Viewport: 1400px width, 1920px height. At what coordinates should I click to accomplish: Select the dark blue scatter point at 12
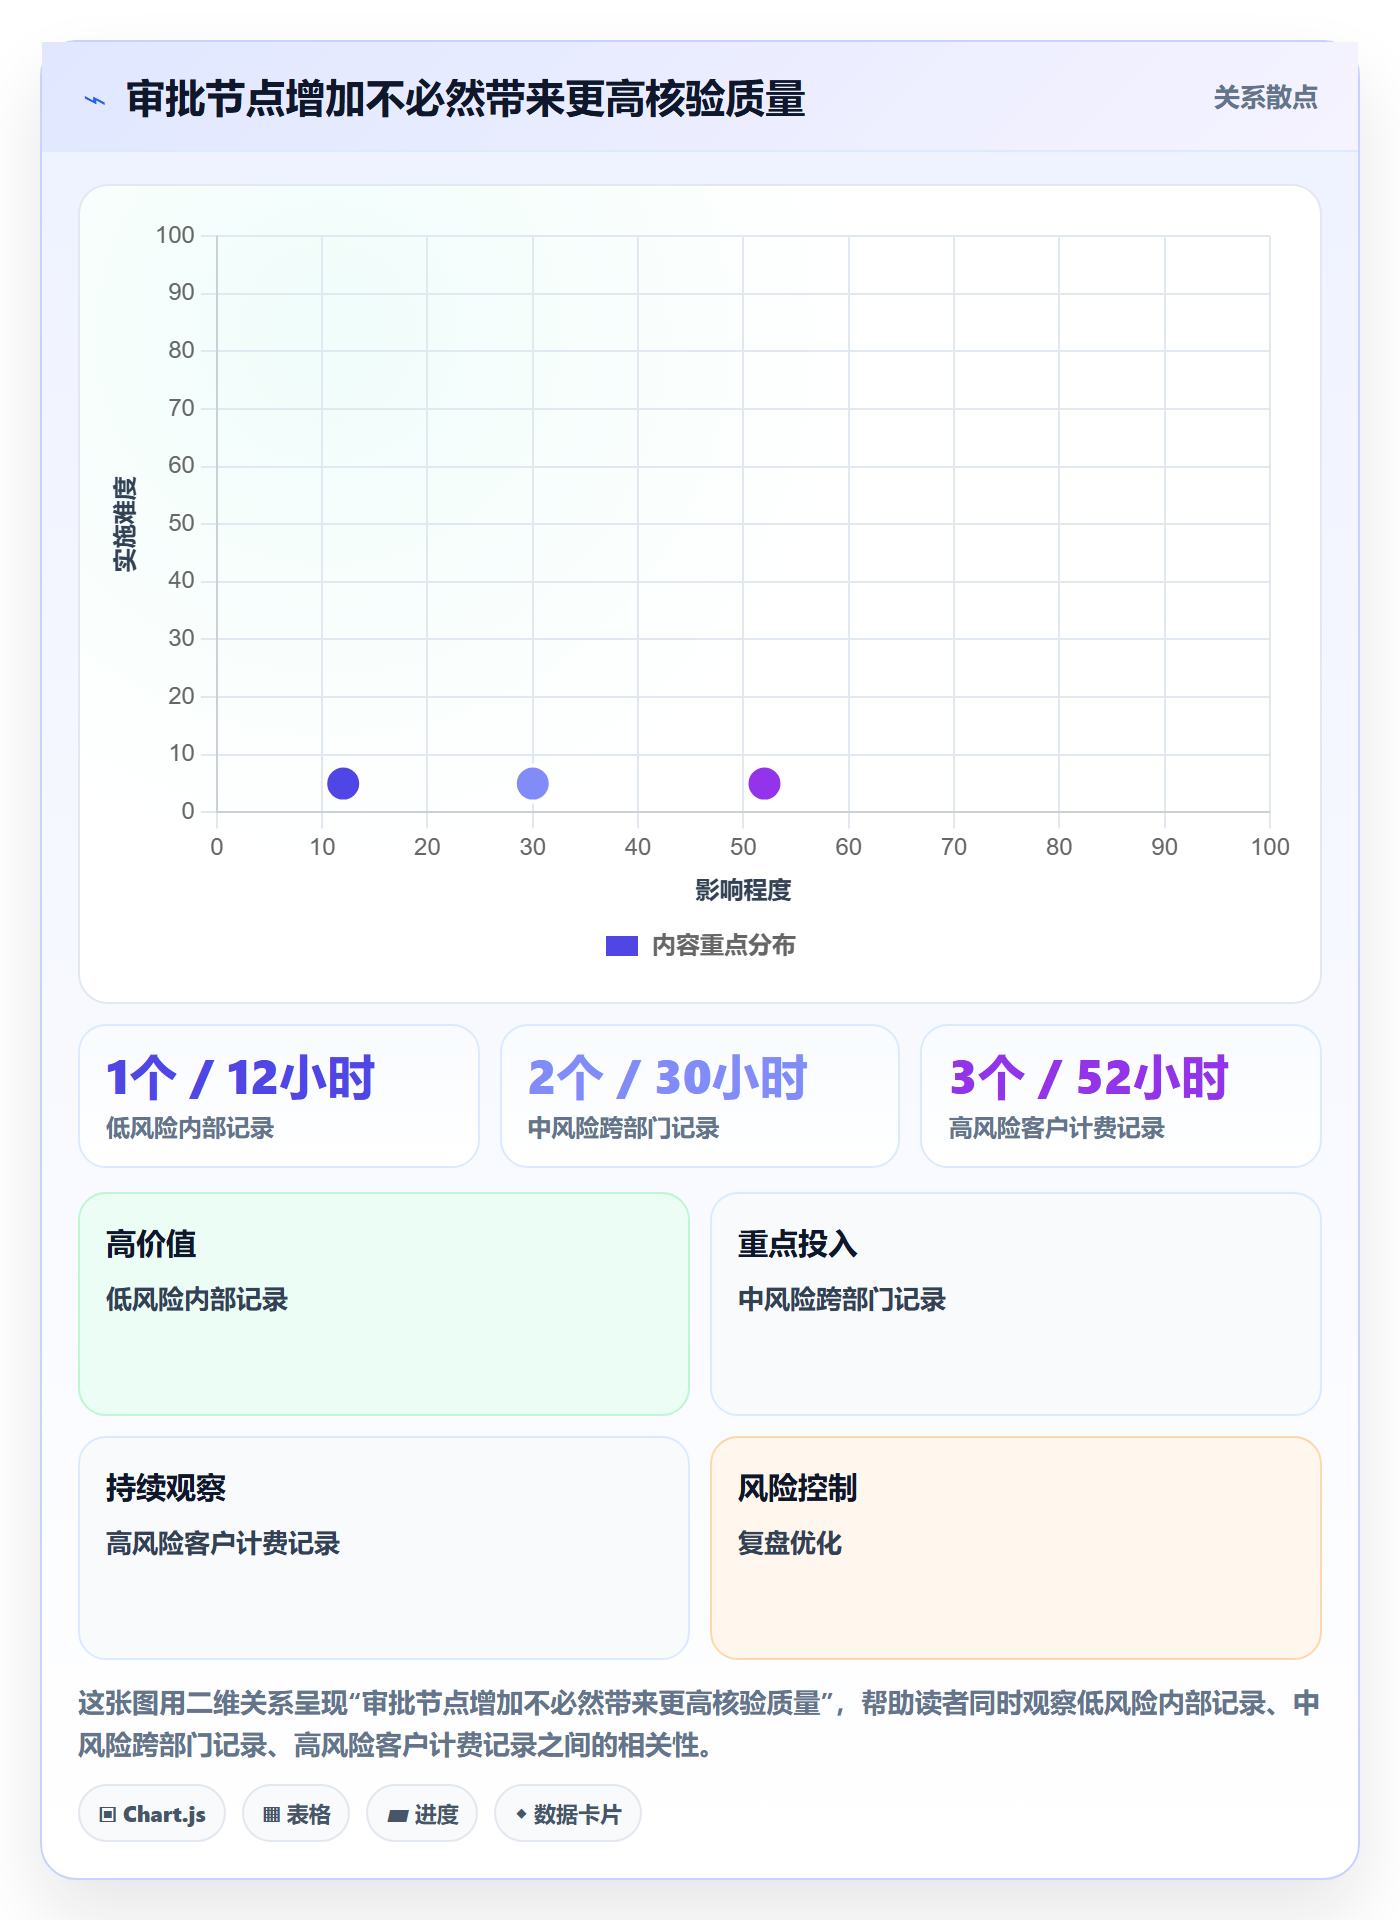click(343, 783)
